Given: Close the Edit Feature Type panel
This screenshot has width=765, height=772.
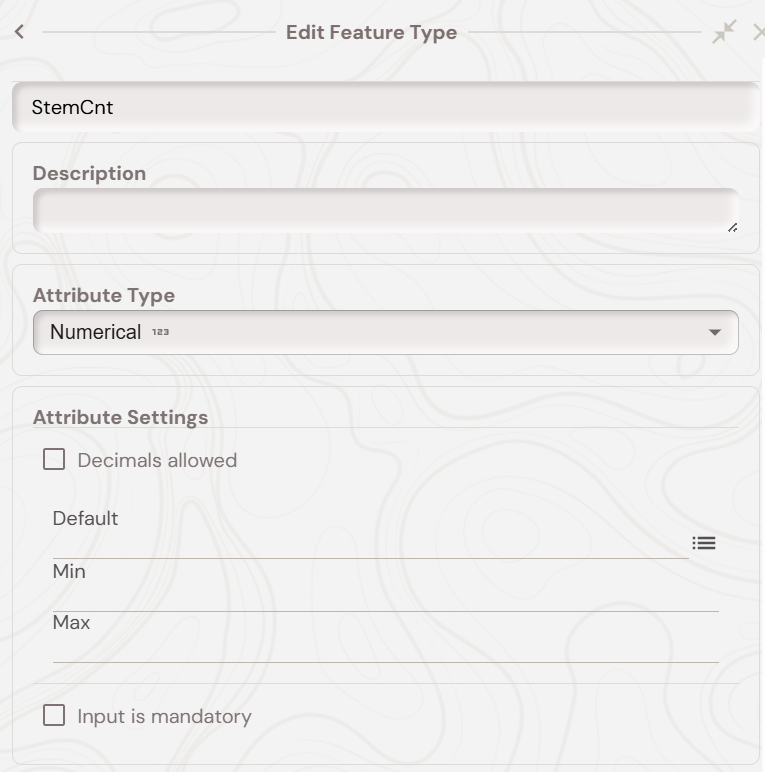Looking at the screenshot, I should [x=758, y=32].
